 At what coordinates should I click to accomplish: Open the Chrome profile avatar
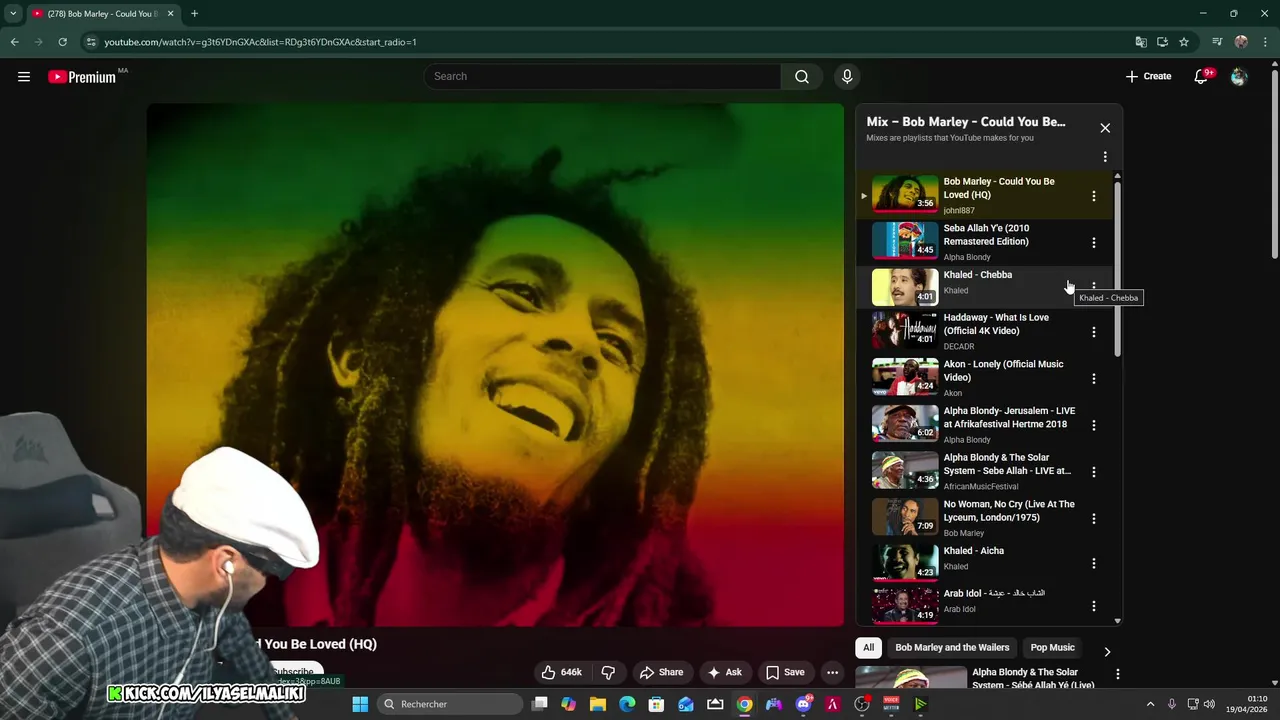pyautogui.click(x=1241, y=42)
